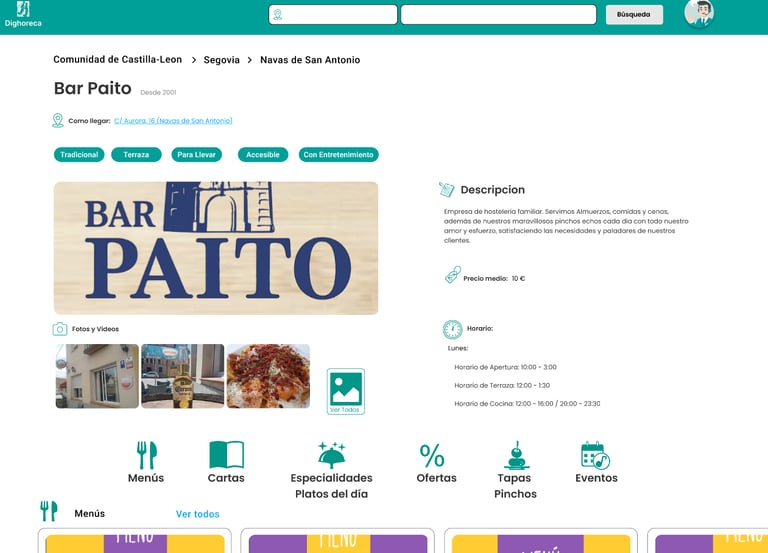Click the Bar Paito title
Screen dimensions: 768x553
pyautogui.click(x=93, y=88)
